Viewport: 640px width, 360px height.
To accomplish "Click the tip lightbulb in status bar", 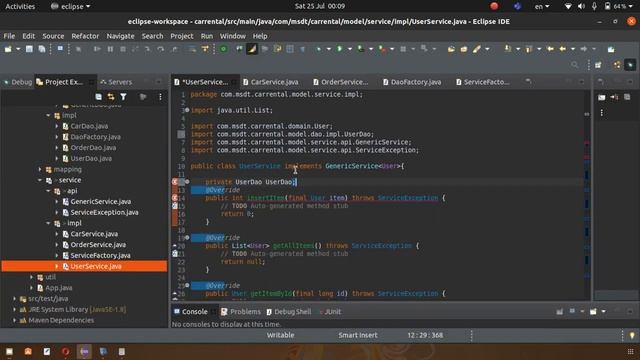I will tap(632, 336).
